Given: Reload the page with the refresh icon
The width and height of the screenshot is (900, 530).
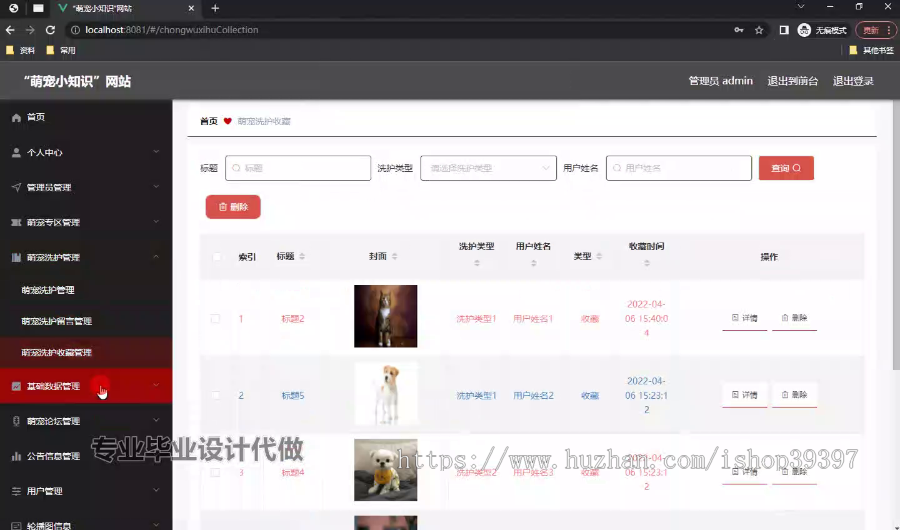Looking at the screenshot, I should coord(51,30).
